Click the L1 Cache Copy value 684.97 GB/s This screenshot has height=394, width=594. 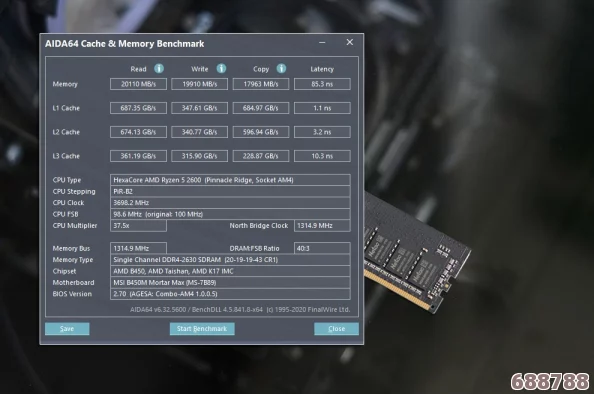coord(261,108)
